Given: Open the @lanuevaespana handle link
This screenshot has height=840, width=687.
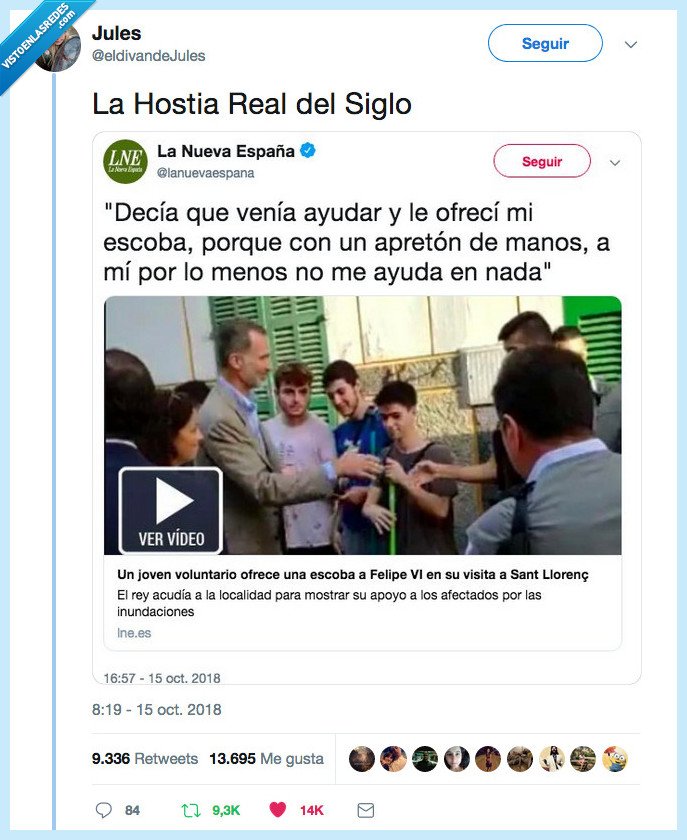Looking at the screenshot, I should pos(205,173).
